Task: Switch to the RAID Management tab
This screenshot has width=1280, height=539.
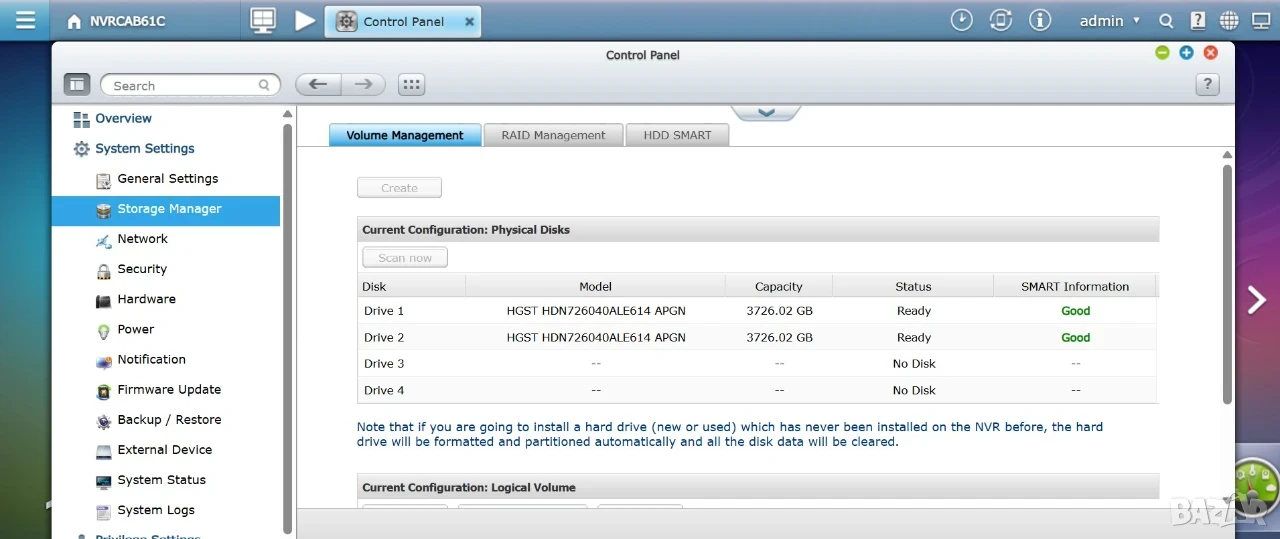Action: (553, 135)
